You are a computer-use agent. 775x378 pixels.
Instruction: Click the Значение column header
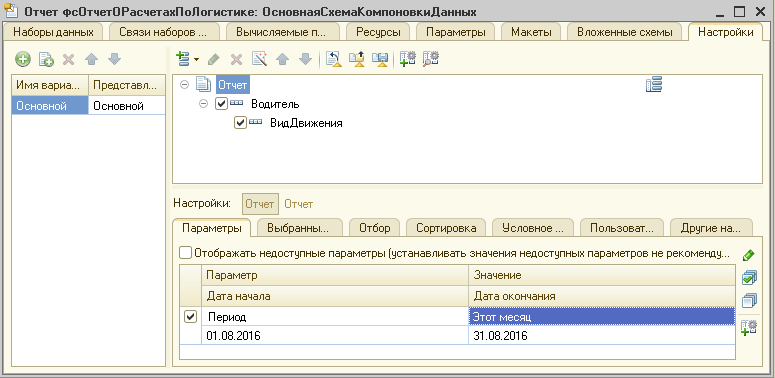point(602,275)
